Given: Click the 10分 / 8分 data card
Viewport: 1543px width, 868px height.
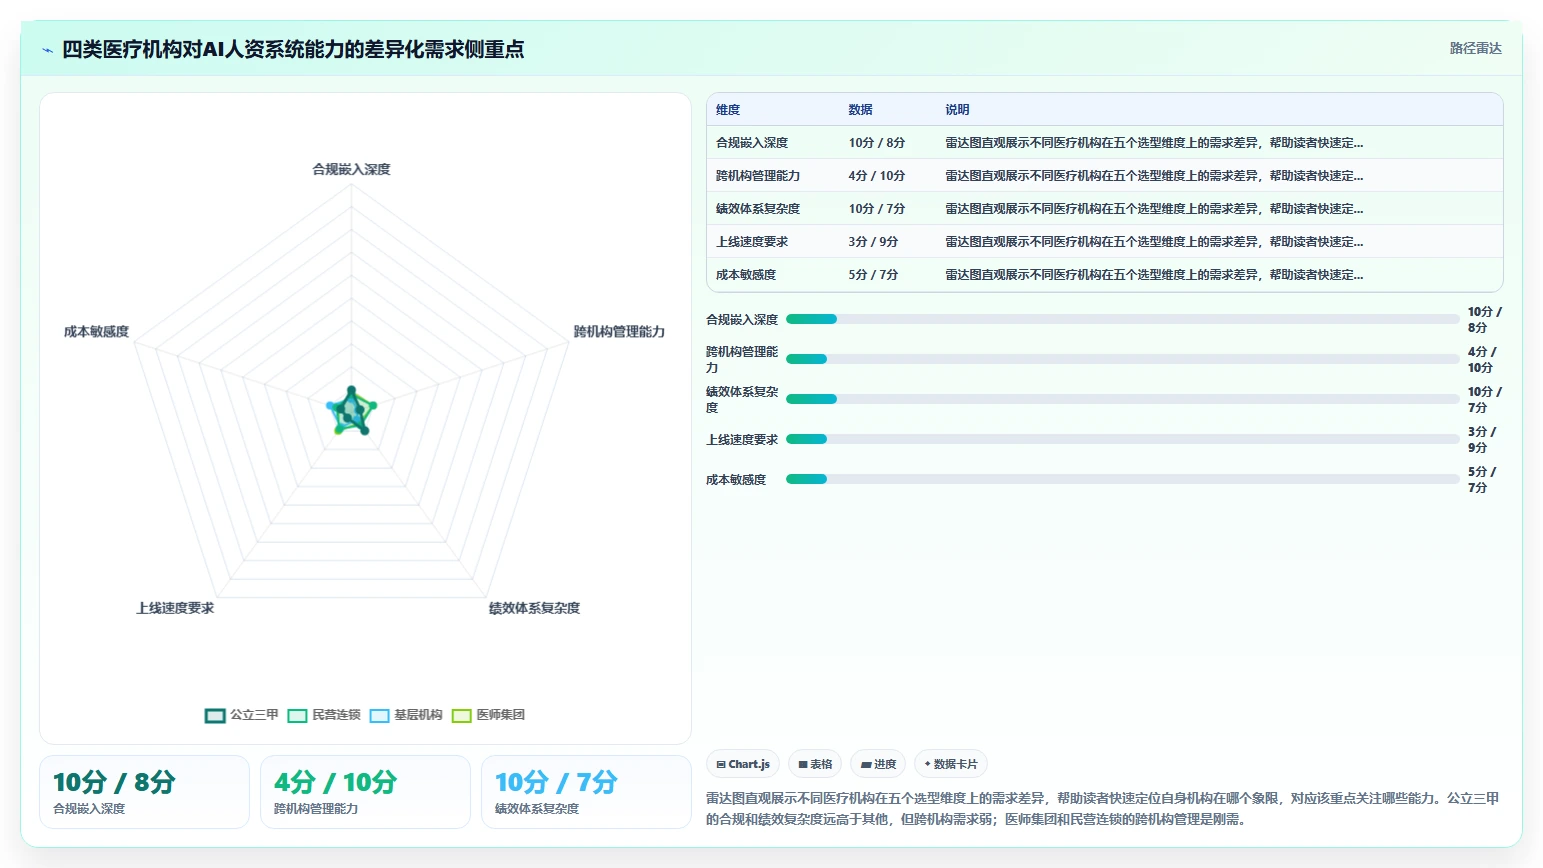Looking at the screenshot, I should pos(144,792).
